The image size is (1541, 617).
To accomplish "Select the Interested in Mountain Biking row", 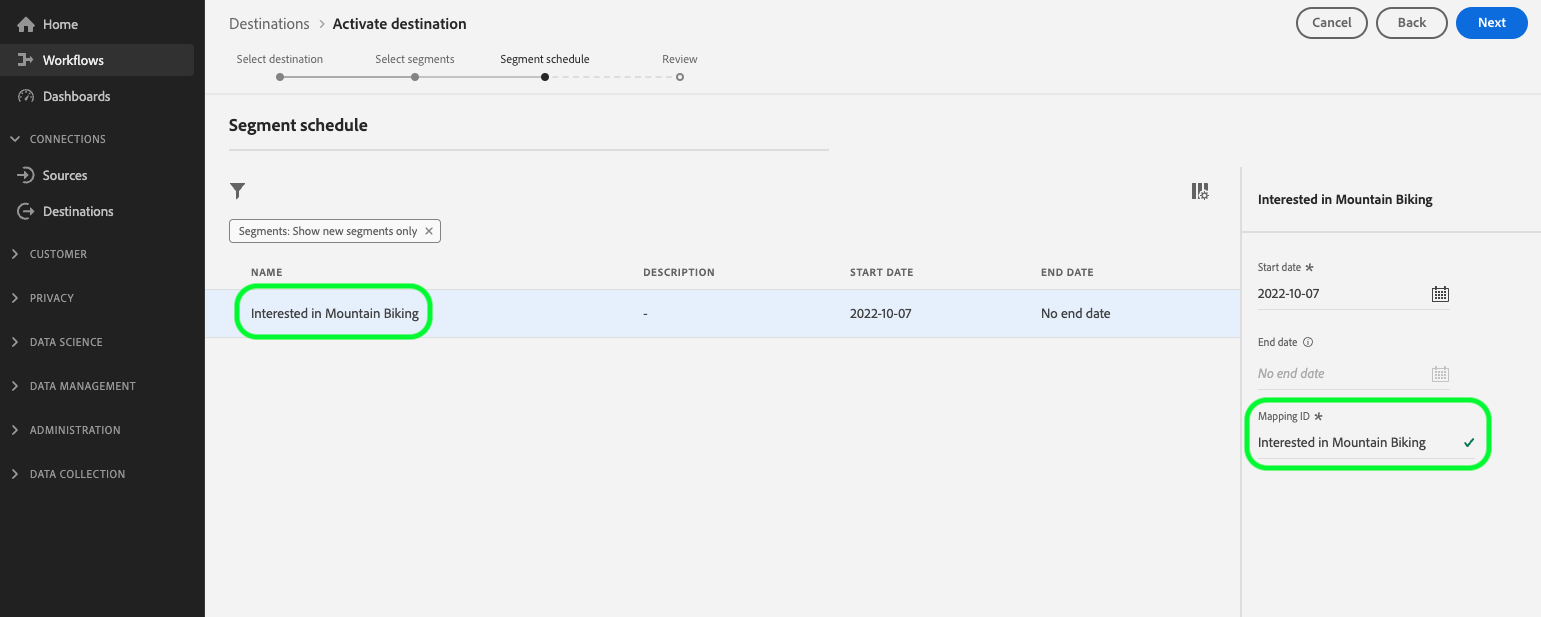I will [722, 313].
